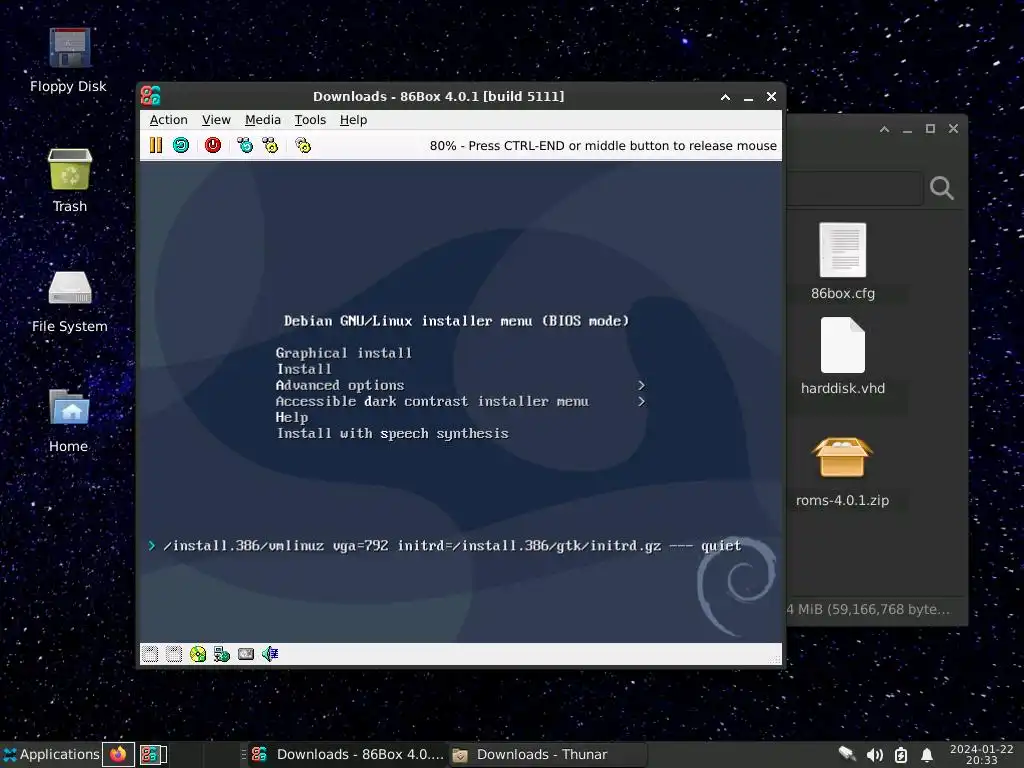
Task: Pause the 86Box emulation
Action: 155,145
